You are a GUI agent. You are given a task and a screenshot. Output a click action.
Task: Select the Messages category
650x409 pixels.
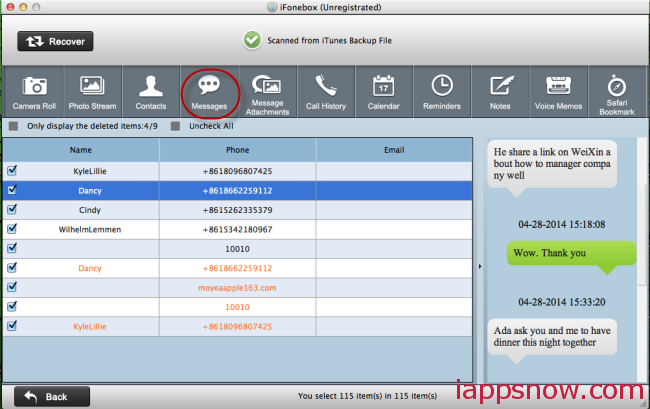point(209,92)
